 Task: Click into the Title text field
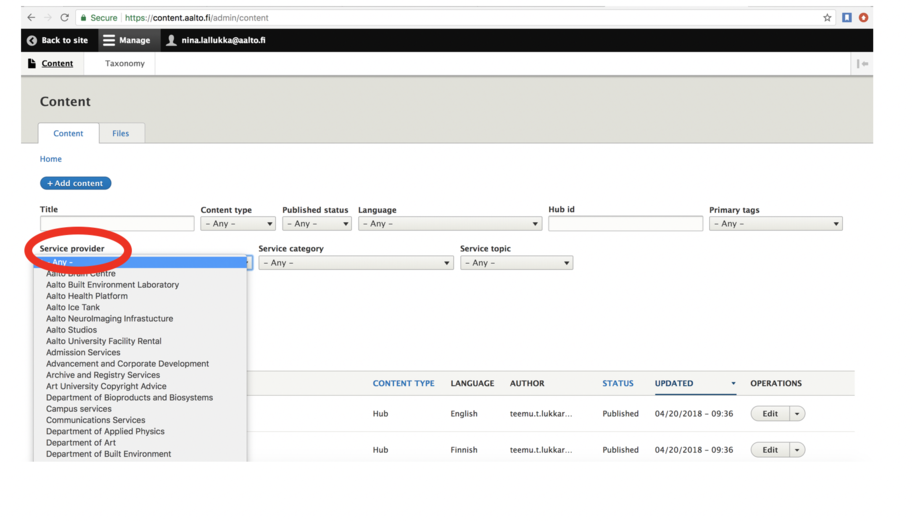117,224
